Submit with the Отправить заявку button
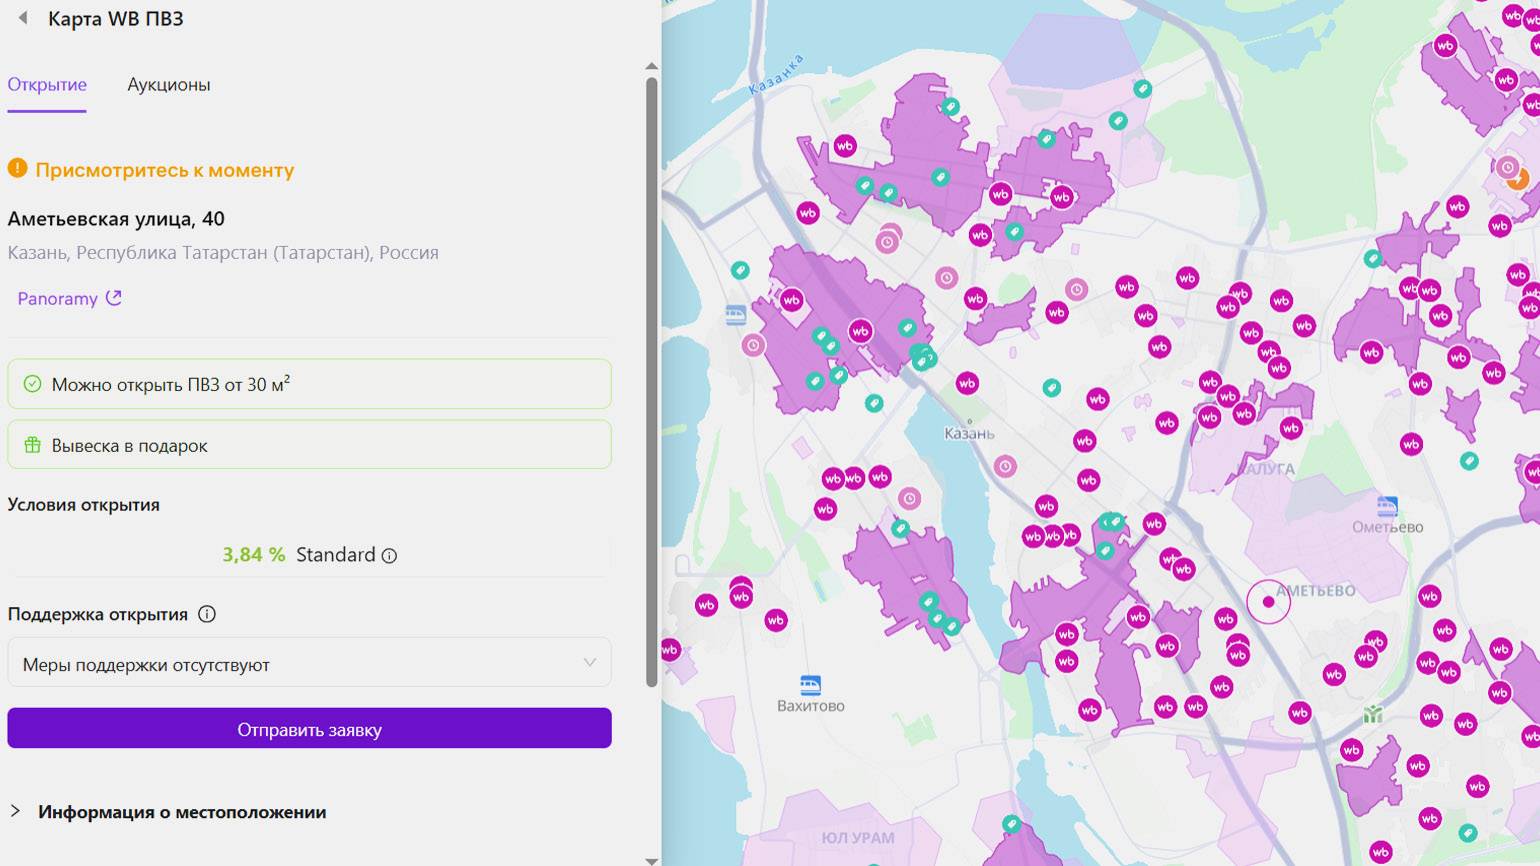The width and height of the screenshot is (1540, 866). click(x=309, y=729)
